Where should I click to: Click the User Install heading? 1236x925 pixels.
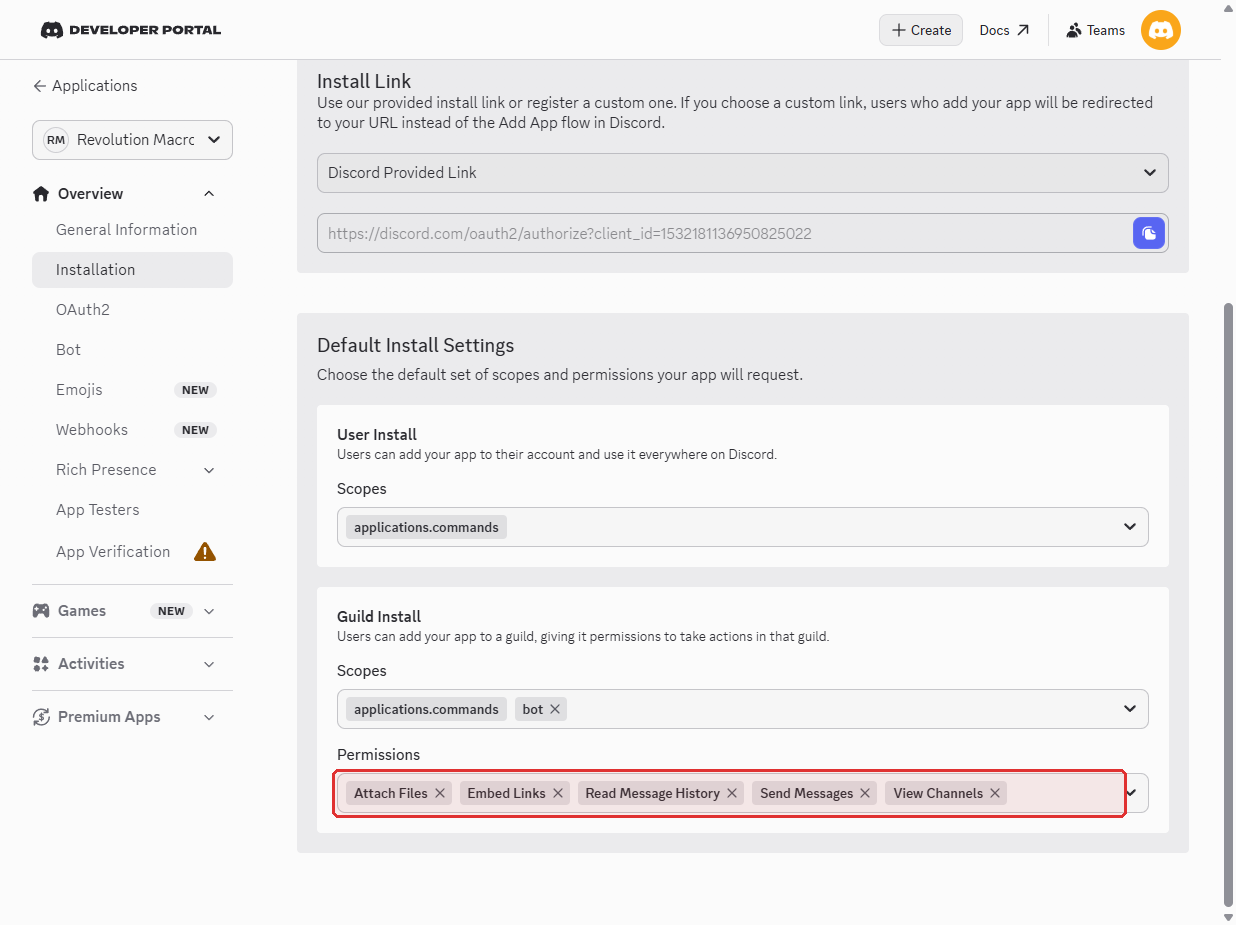click(x=377, y=434)
